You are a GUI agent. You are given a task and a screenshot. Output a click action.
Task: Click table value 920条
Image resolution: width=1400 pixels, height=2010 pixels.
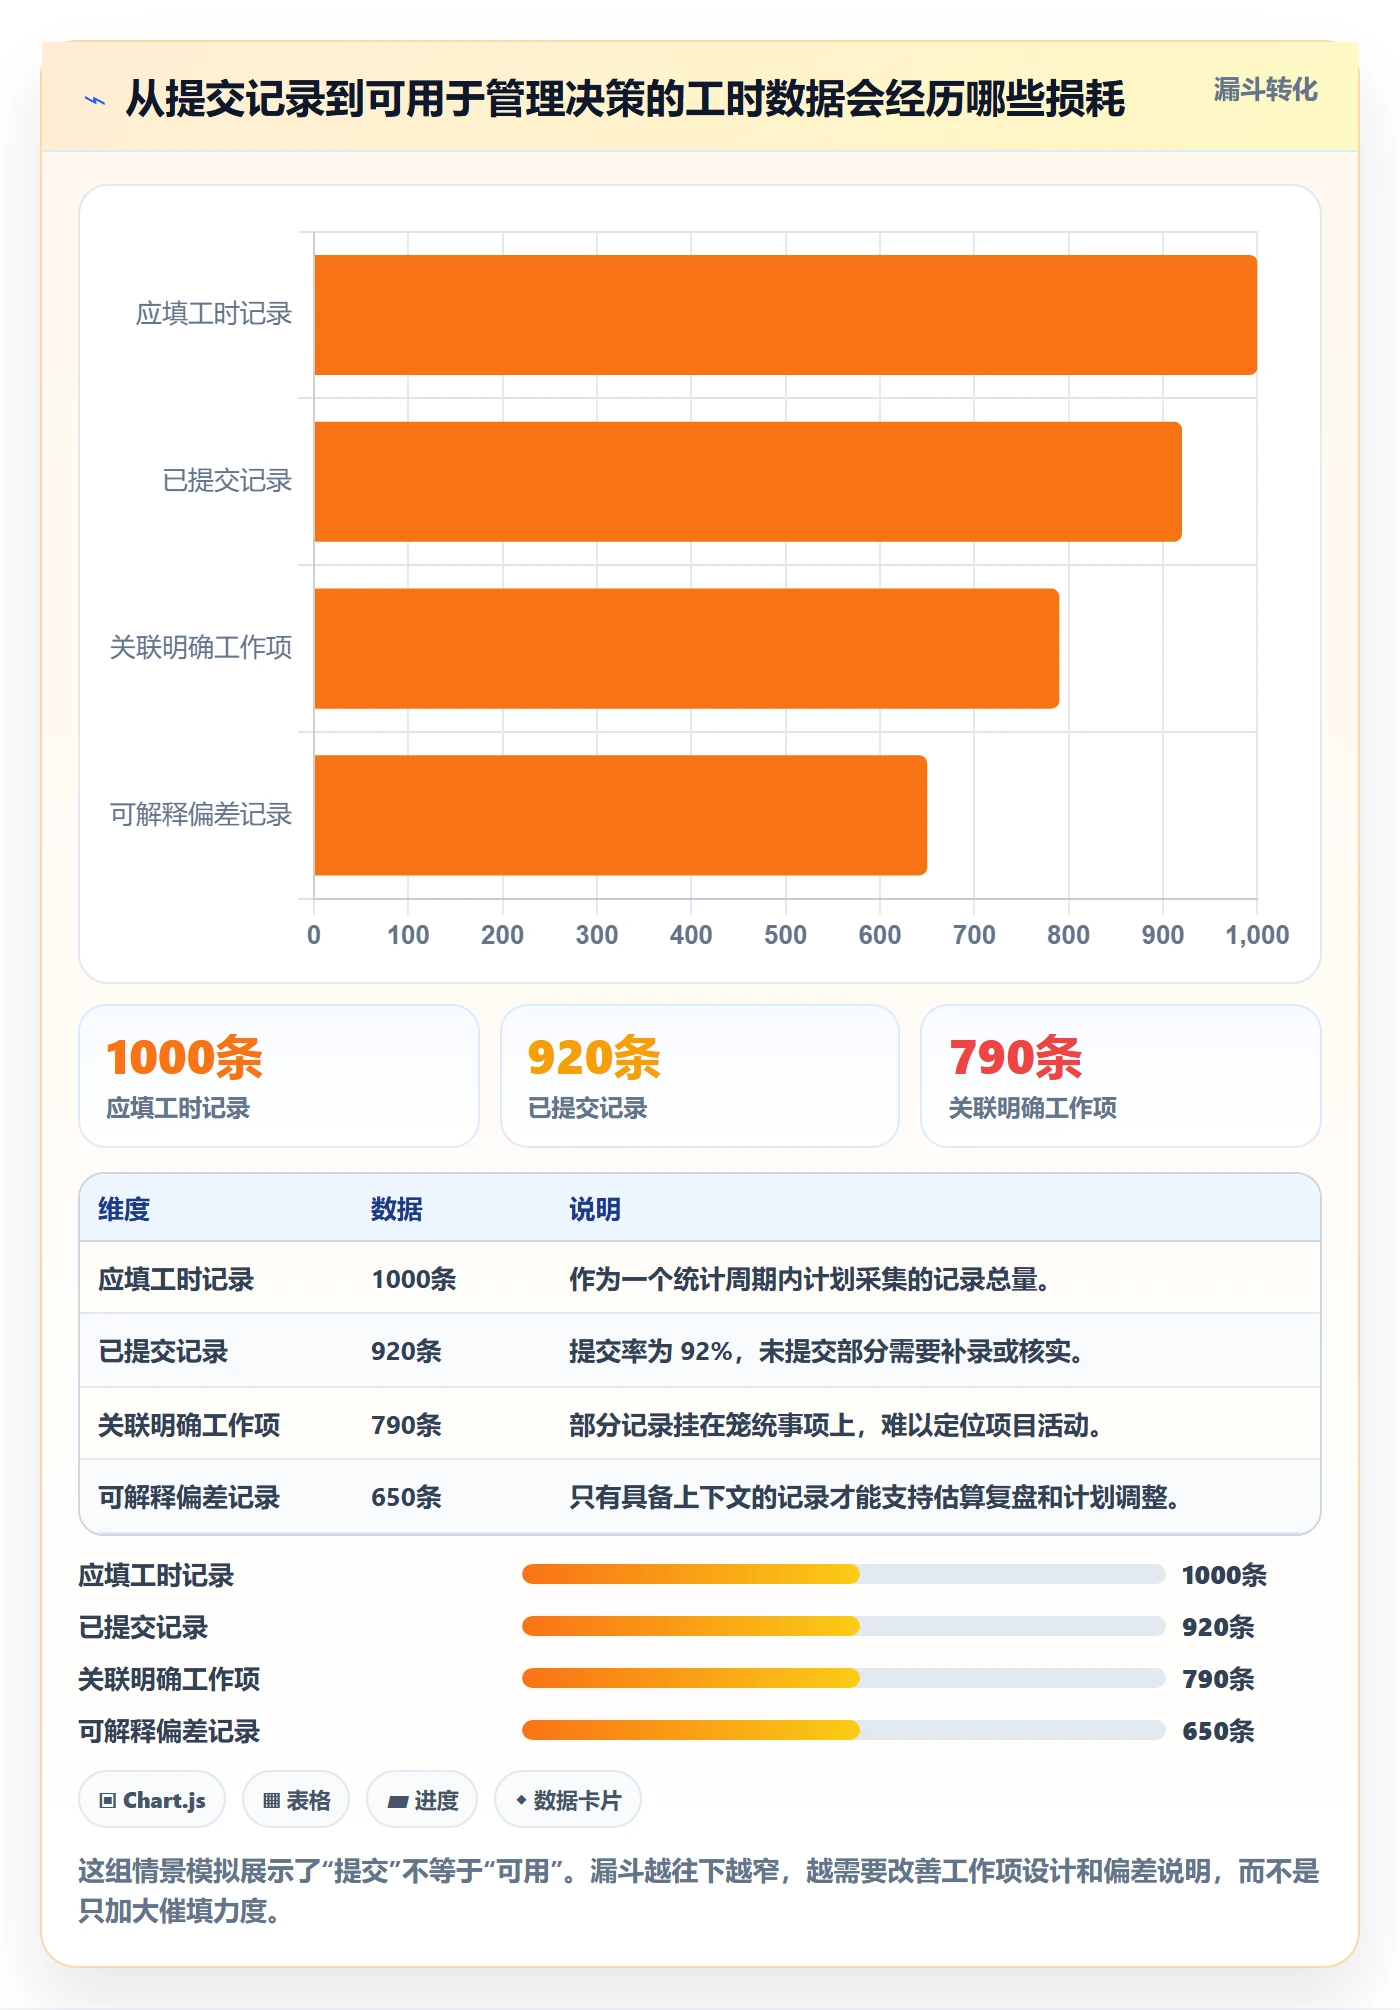pyautogui.click(x=406, y=1351)
